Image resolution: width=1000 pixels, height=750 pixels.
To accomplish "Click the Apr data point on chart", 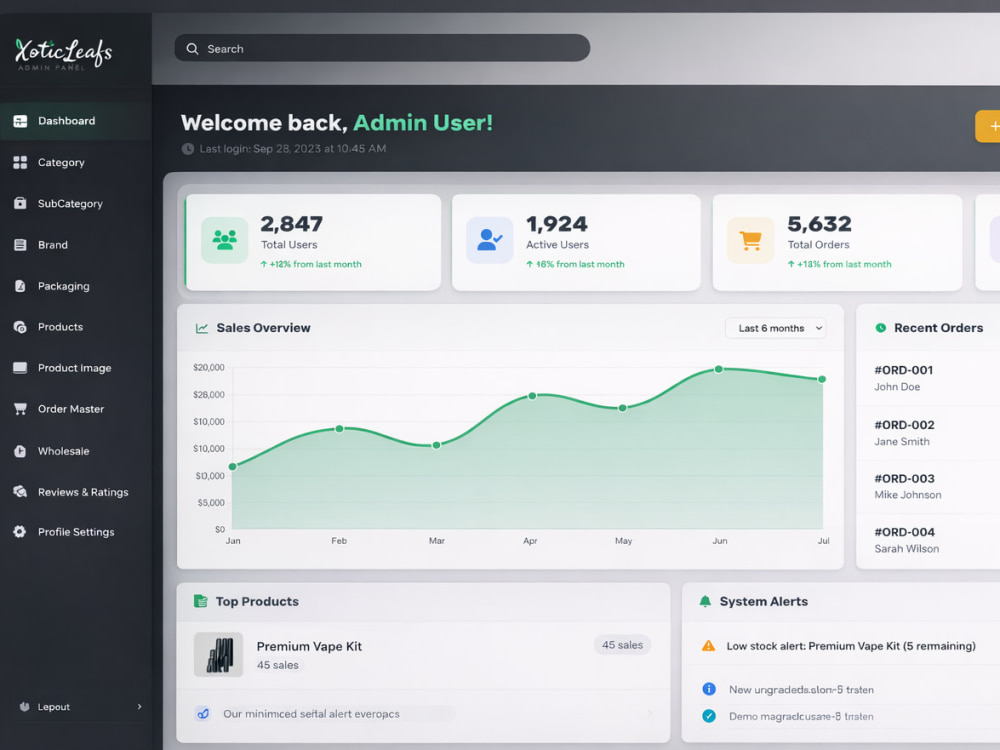I will pos(532,396).
